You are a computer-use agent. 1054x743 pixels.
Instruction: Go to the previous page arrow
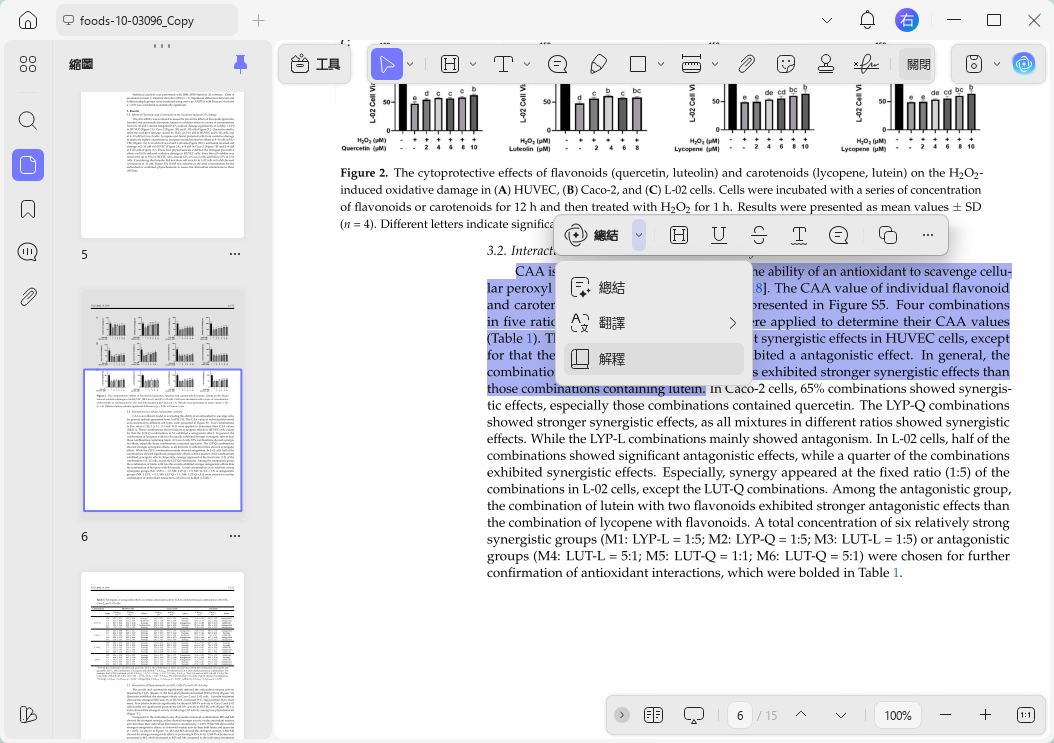click(801, 715)
